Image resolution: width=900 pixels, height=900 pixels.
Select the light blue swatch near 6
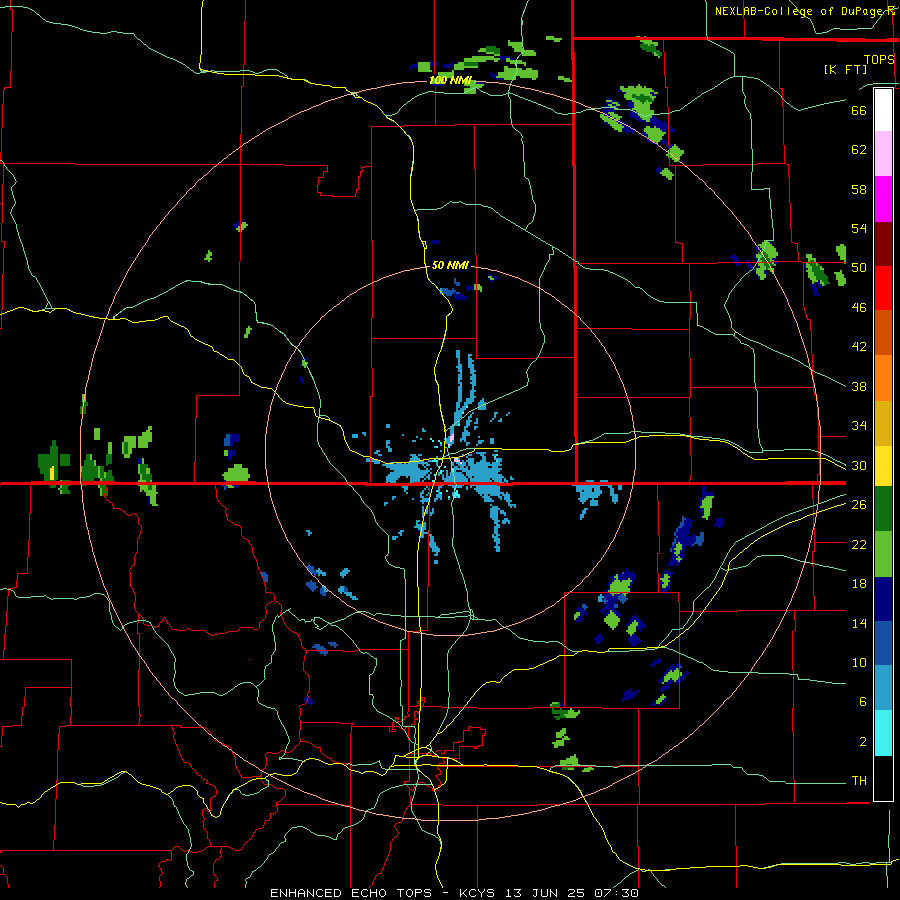click(883, 688)
